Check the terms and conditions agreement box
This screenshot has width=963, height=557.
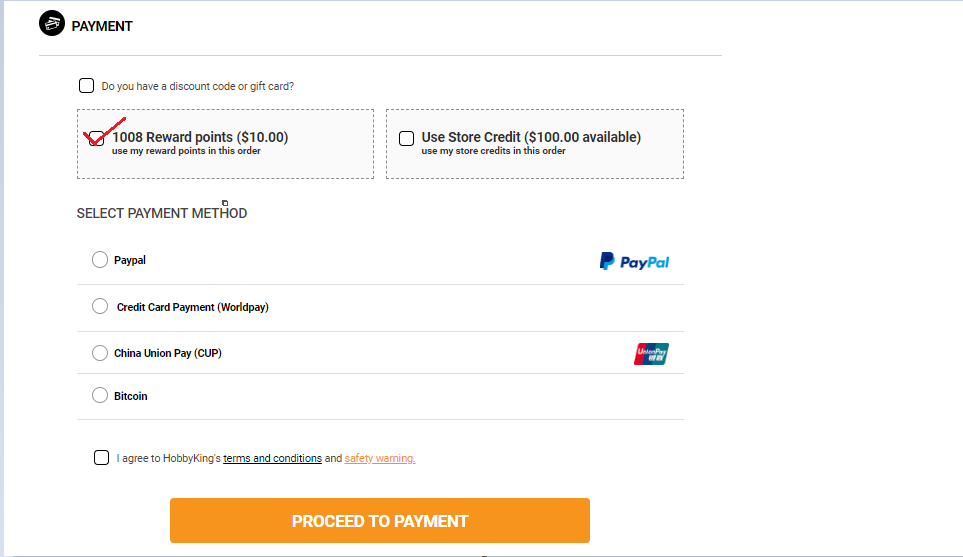point(101,458)
